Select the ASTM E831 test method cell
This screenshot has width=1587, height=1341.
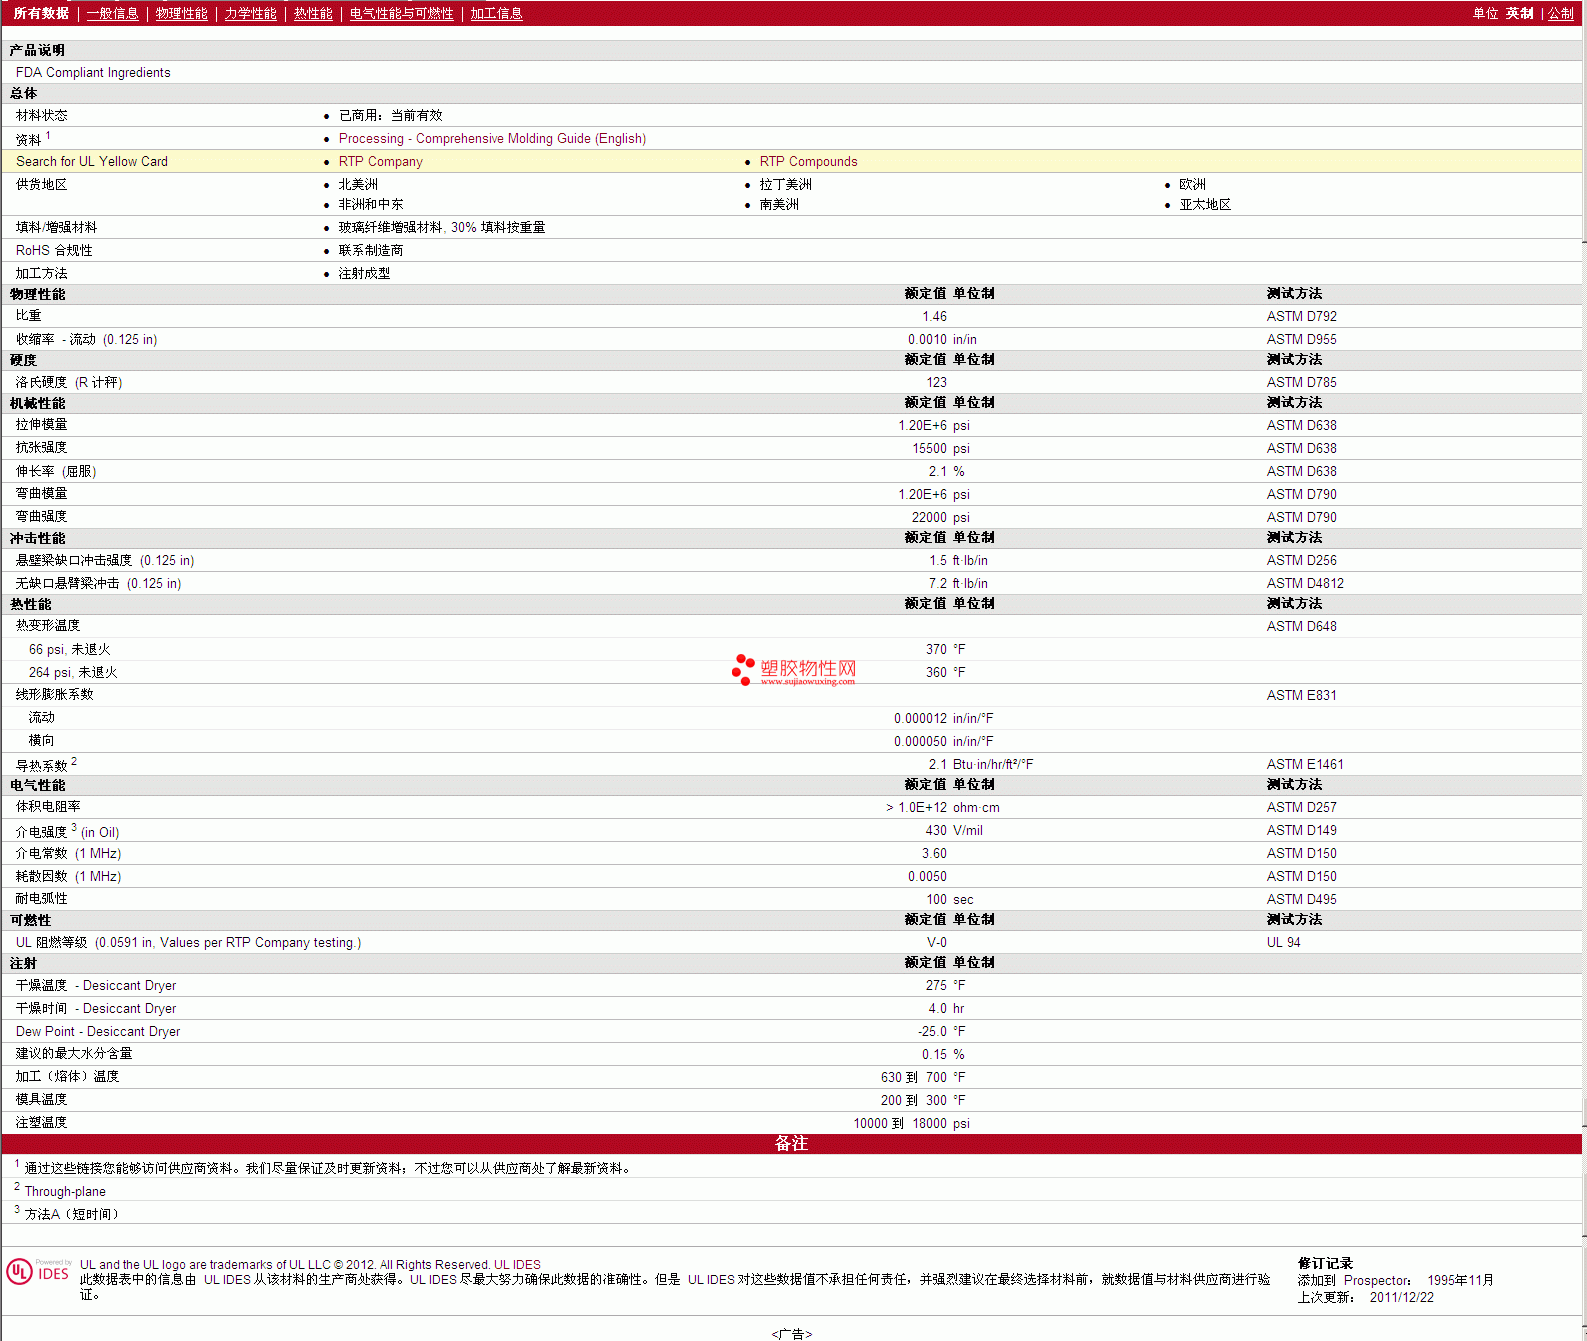(1302, 695)
